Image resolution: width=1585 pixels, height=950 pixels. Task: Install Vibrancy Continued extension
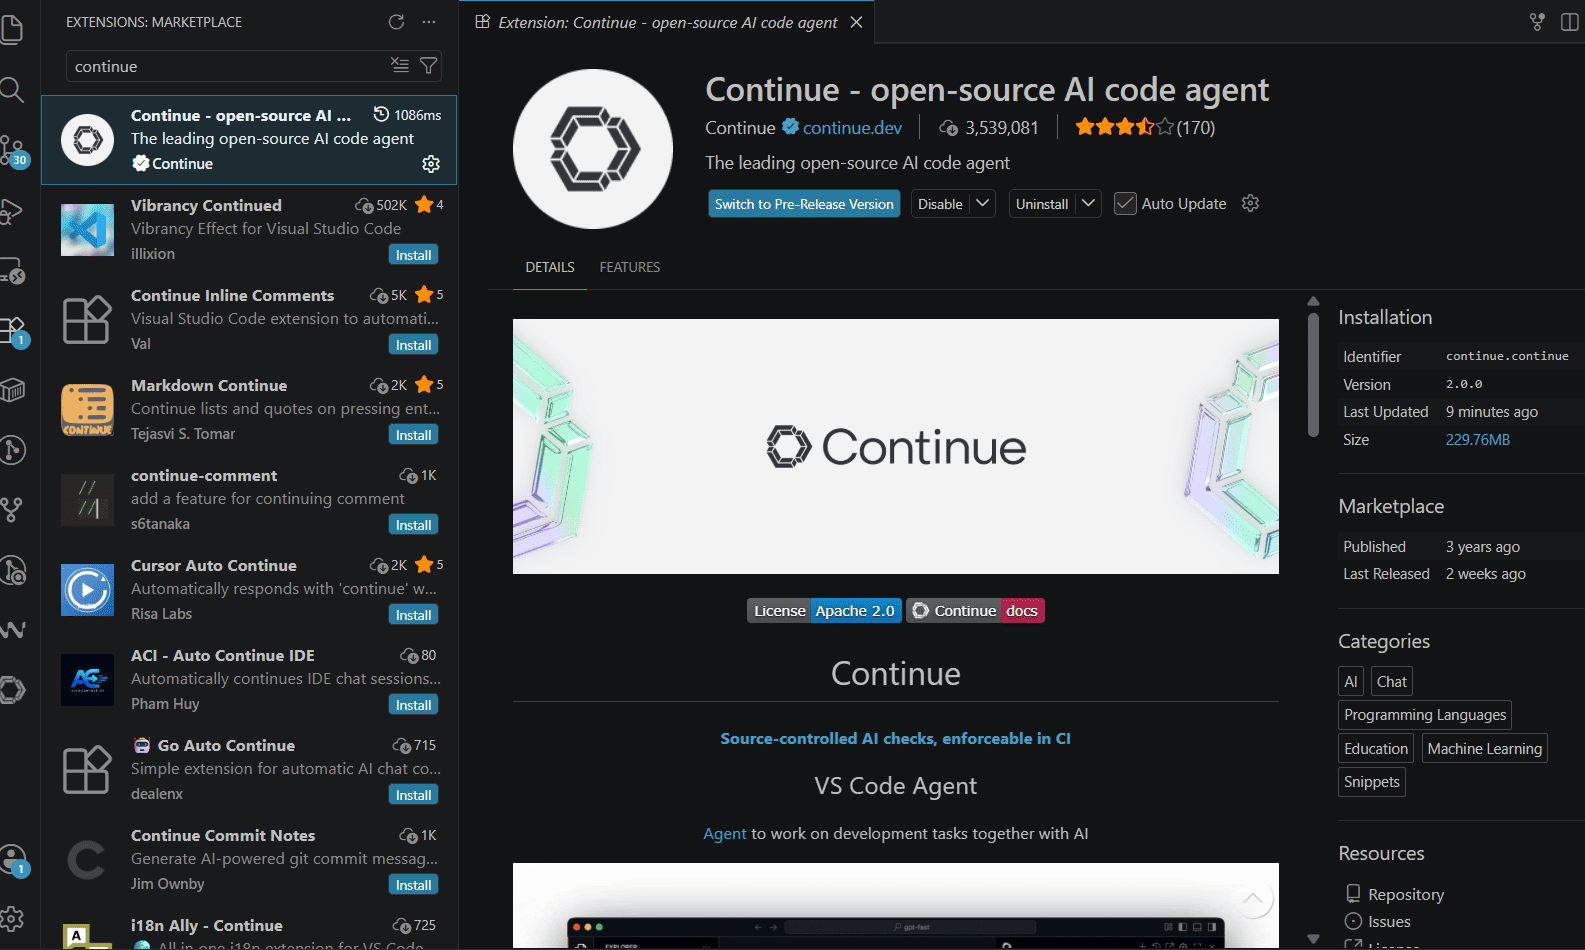coord(413,255)
